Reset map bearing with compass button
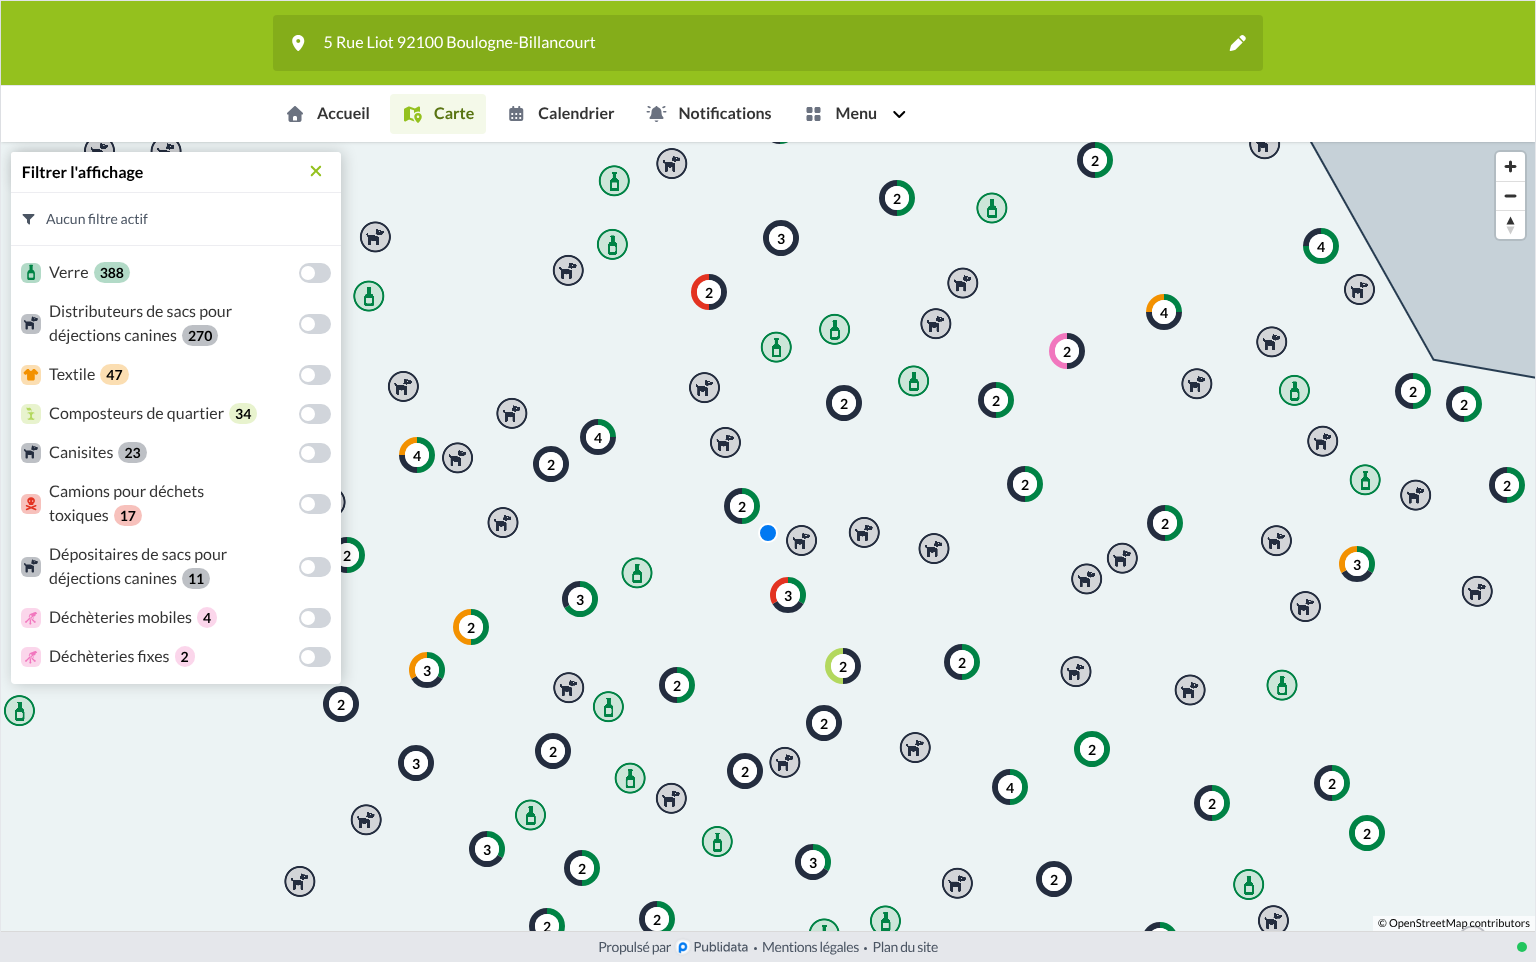Viewport: 1536px width, 962px height. (x=1510, y=225)
